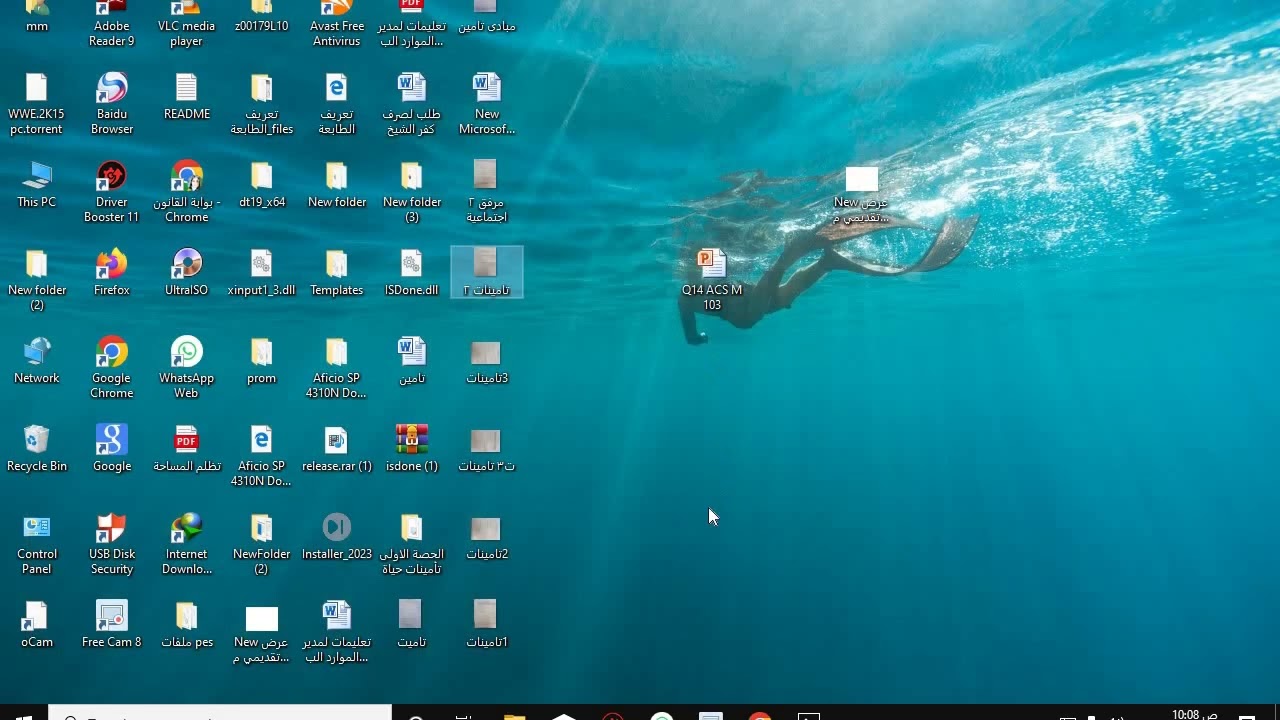Open the Adobe Reader 9 shortcut
1280x720 pixels.
pos(111,22)
